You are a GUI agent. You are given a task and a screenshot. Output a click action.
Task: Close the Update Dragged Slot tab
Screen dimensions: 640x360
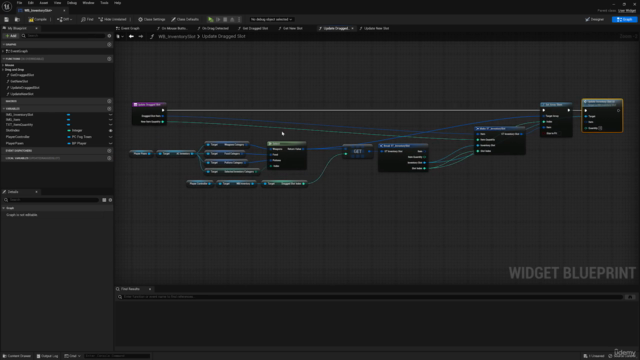point(353,28)
